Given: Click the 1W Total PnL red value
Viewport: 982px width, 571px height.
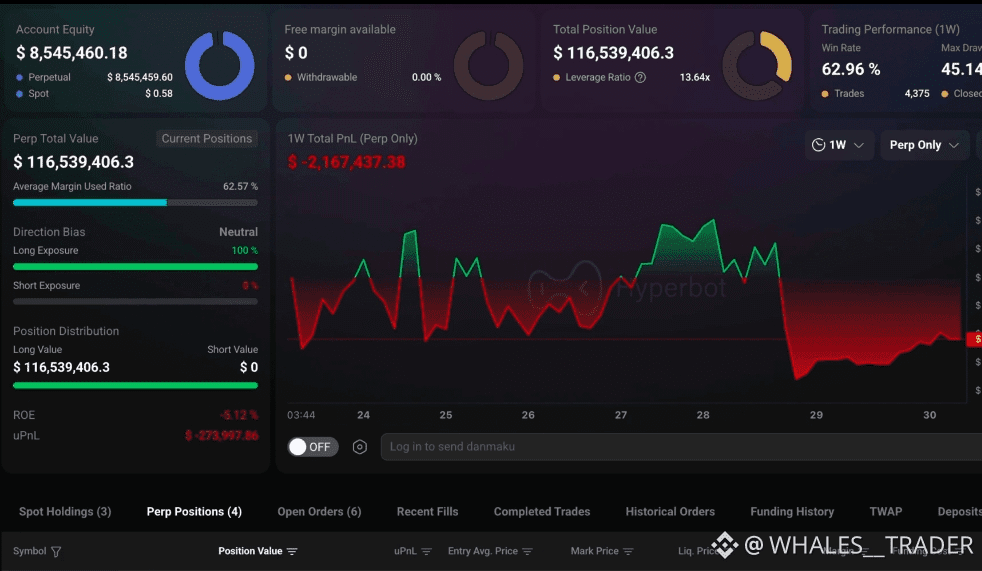Looking at the screenshot, I should click(x=346, y=162).
